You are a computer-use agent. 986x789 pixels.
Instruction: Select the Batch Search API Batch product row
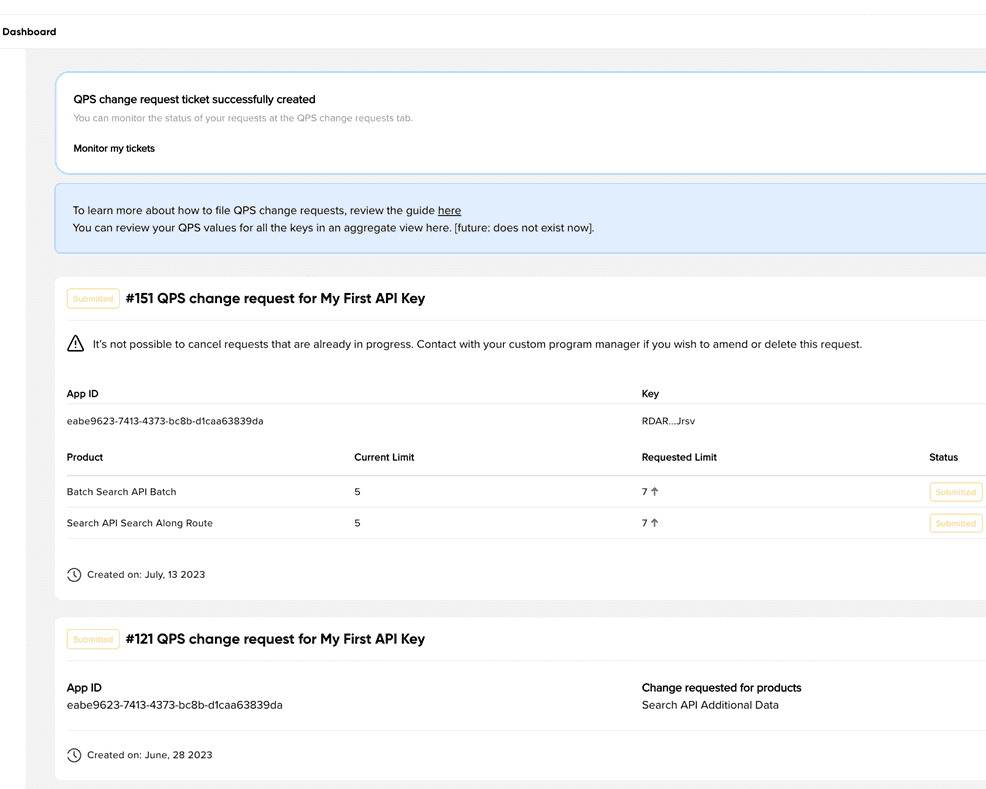click(x=121, y=492)
